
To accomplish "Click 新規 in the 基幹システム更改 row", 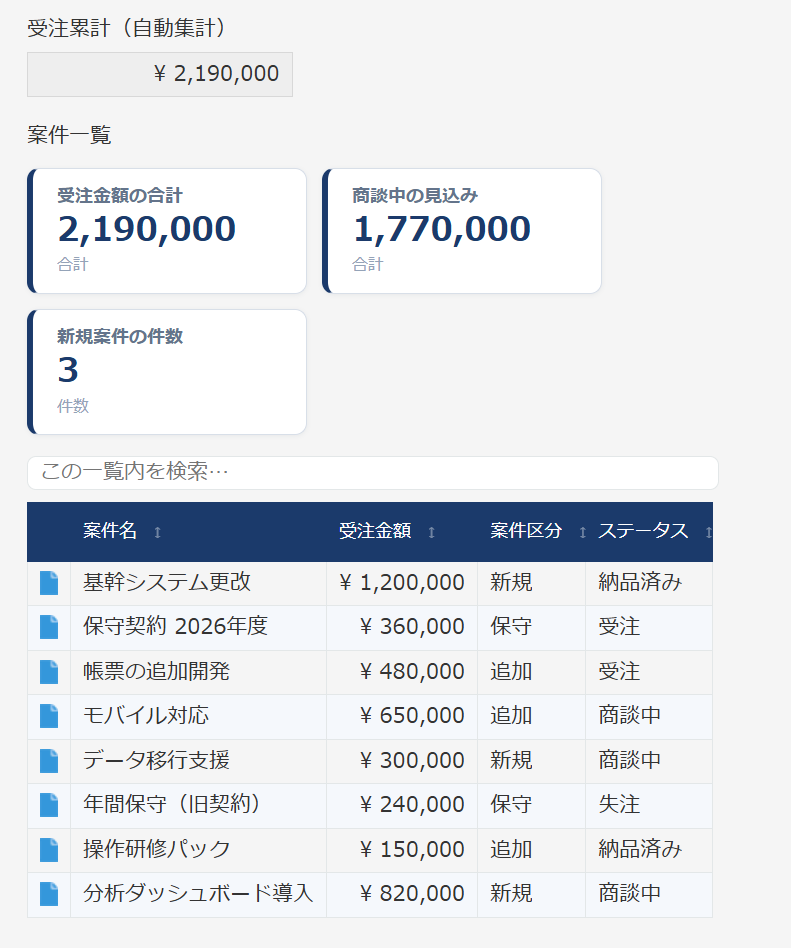I will [511, 582].
